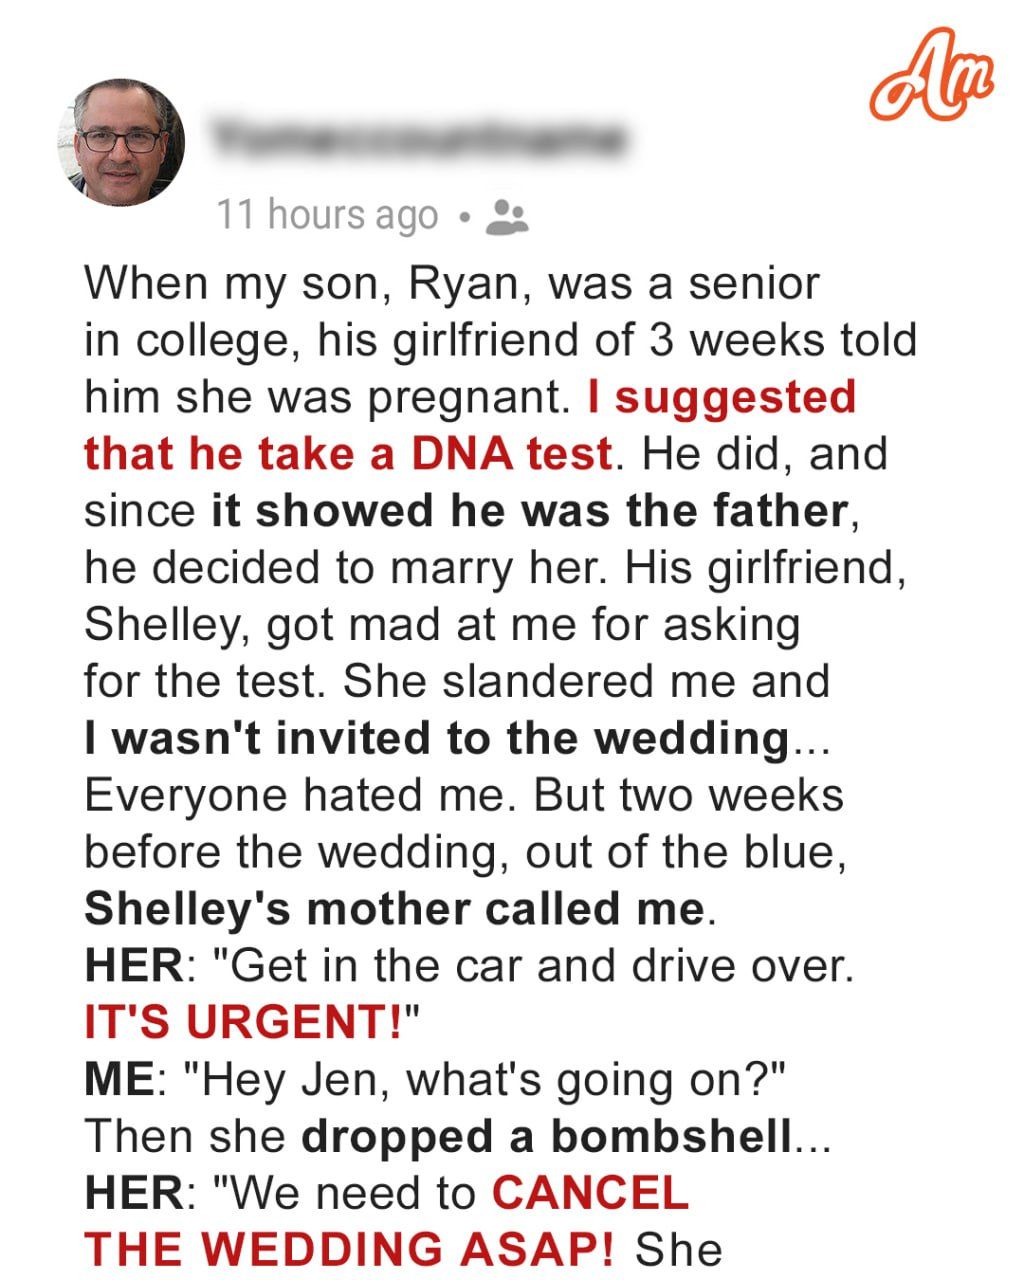Open the poster's profile picture
Viewport: 1024px width, 1280px height.
click(121, 142)
